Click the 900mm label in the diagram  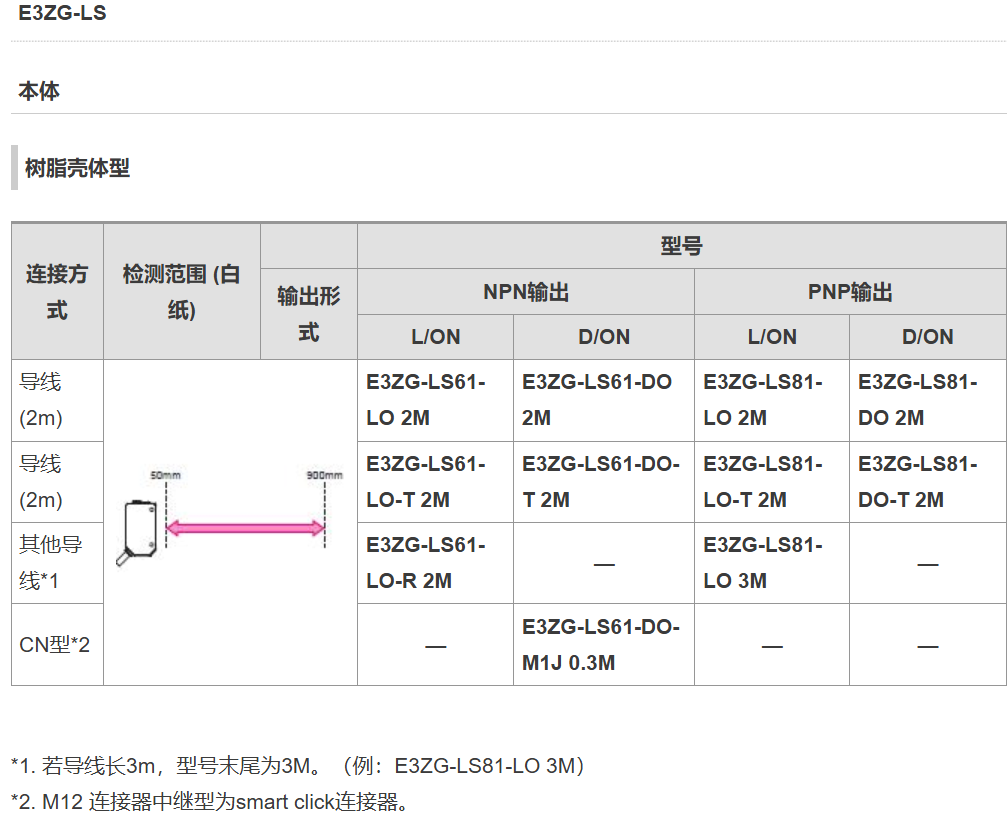pos(324,475)
